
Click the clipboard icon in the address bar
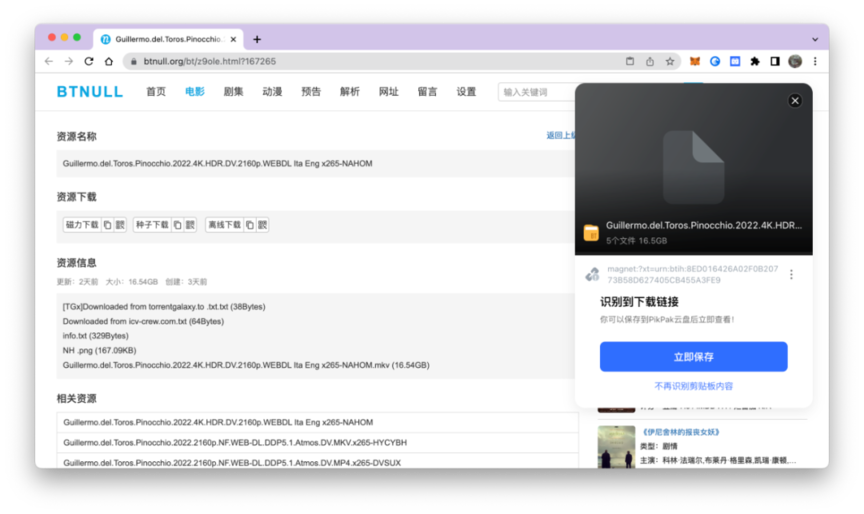coord(630,61)
